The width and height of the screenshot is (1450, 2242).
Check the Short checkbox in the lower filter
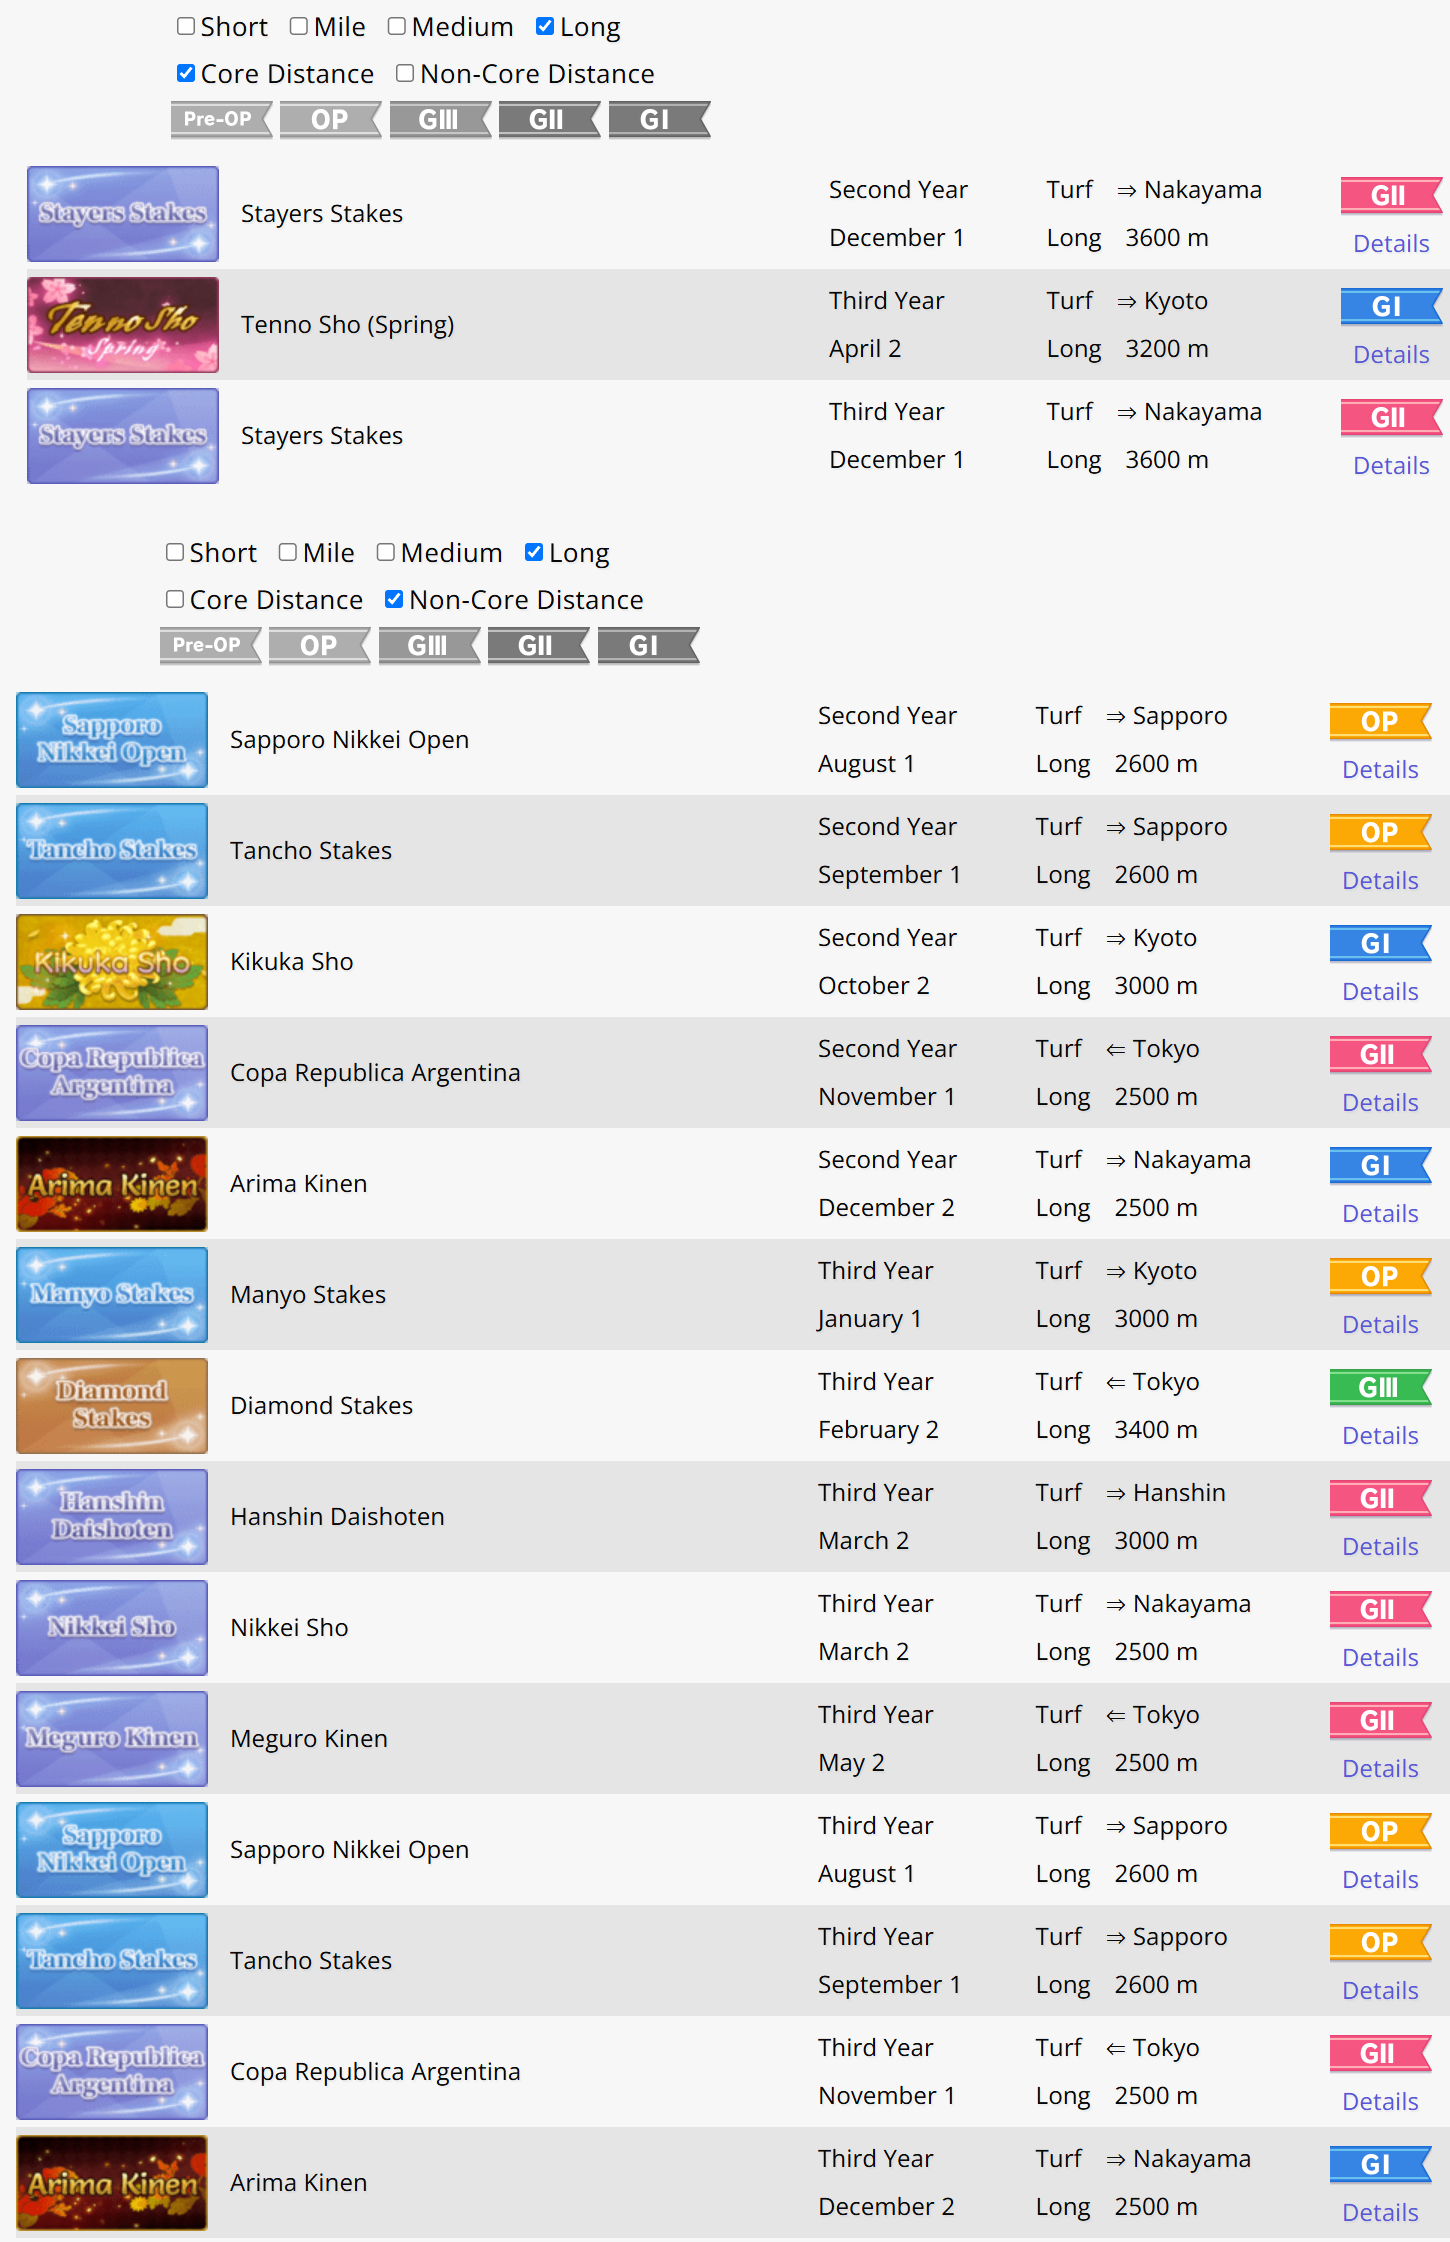pos(175,552)
